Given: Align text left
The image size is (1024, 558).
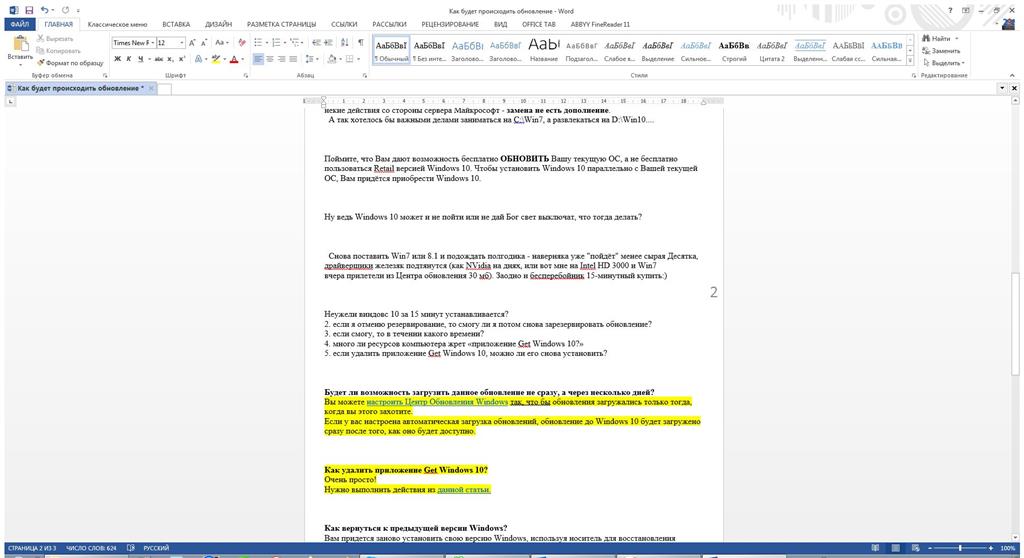Looking at the screenshot, I should 258,59.
